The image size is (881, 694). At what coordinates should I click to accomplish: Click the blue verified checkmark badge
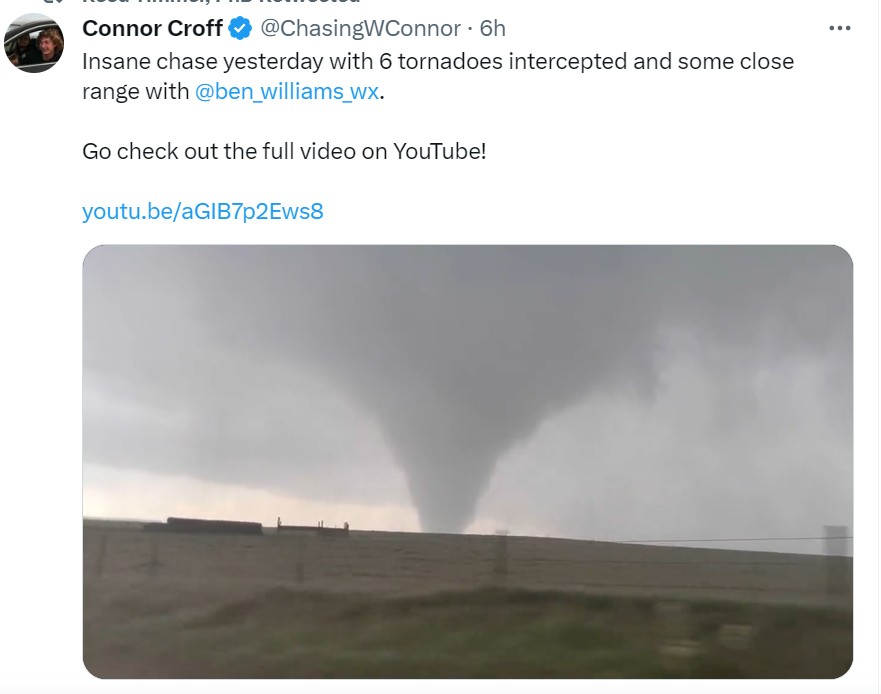pyautogui.click(x=240, y=28)
